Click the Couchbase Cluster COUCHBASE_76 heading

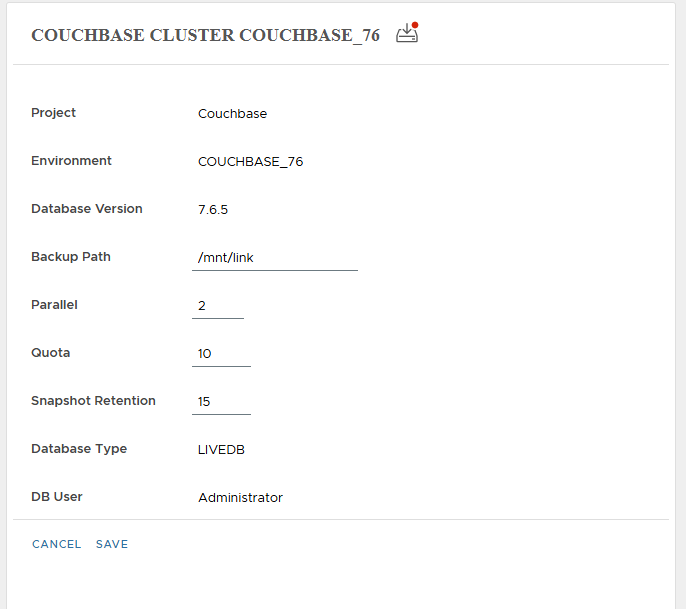[205, 35]
